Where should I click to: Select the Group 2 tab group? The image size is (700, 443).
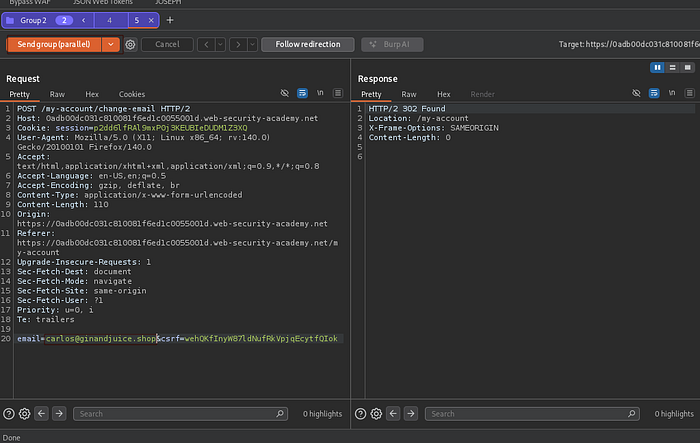coord(33,21)
